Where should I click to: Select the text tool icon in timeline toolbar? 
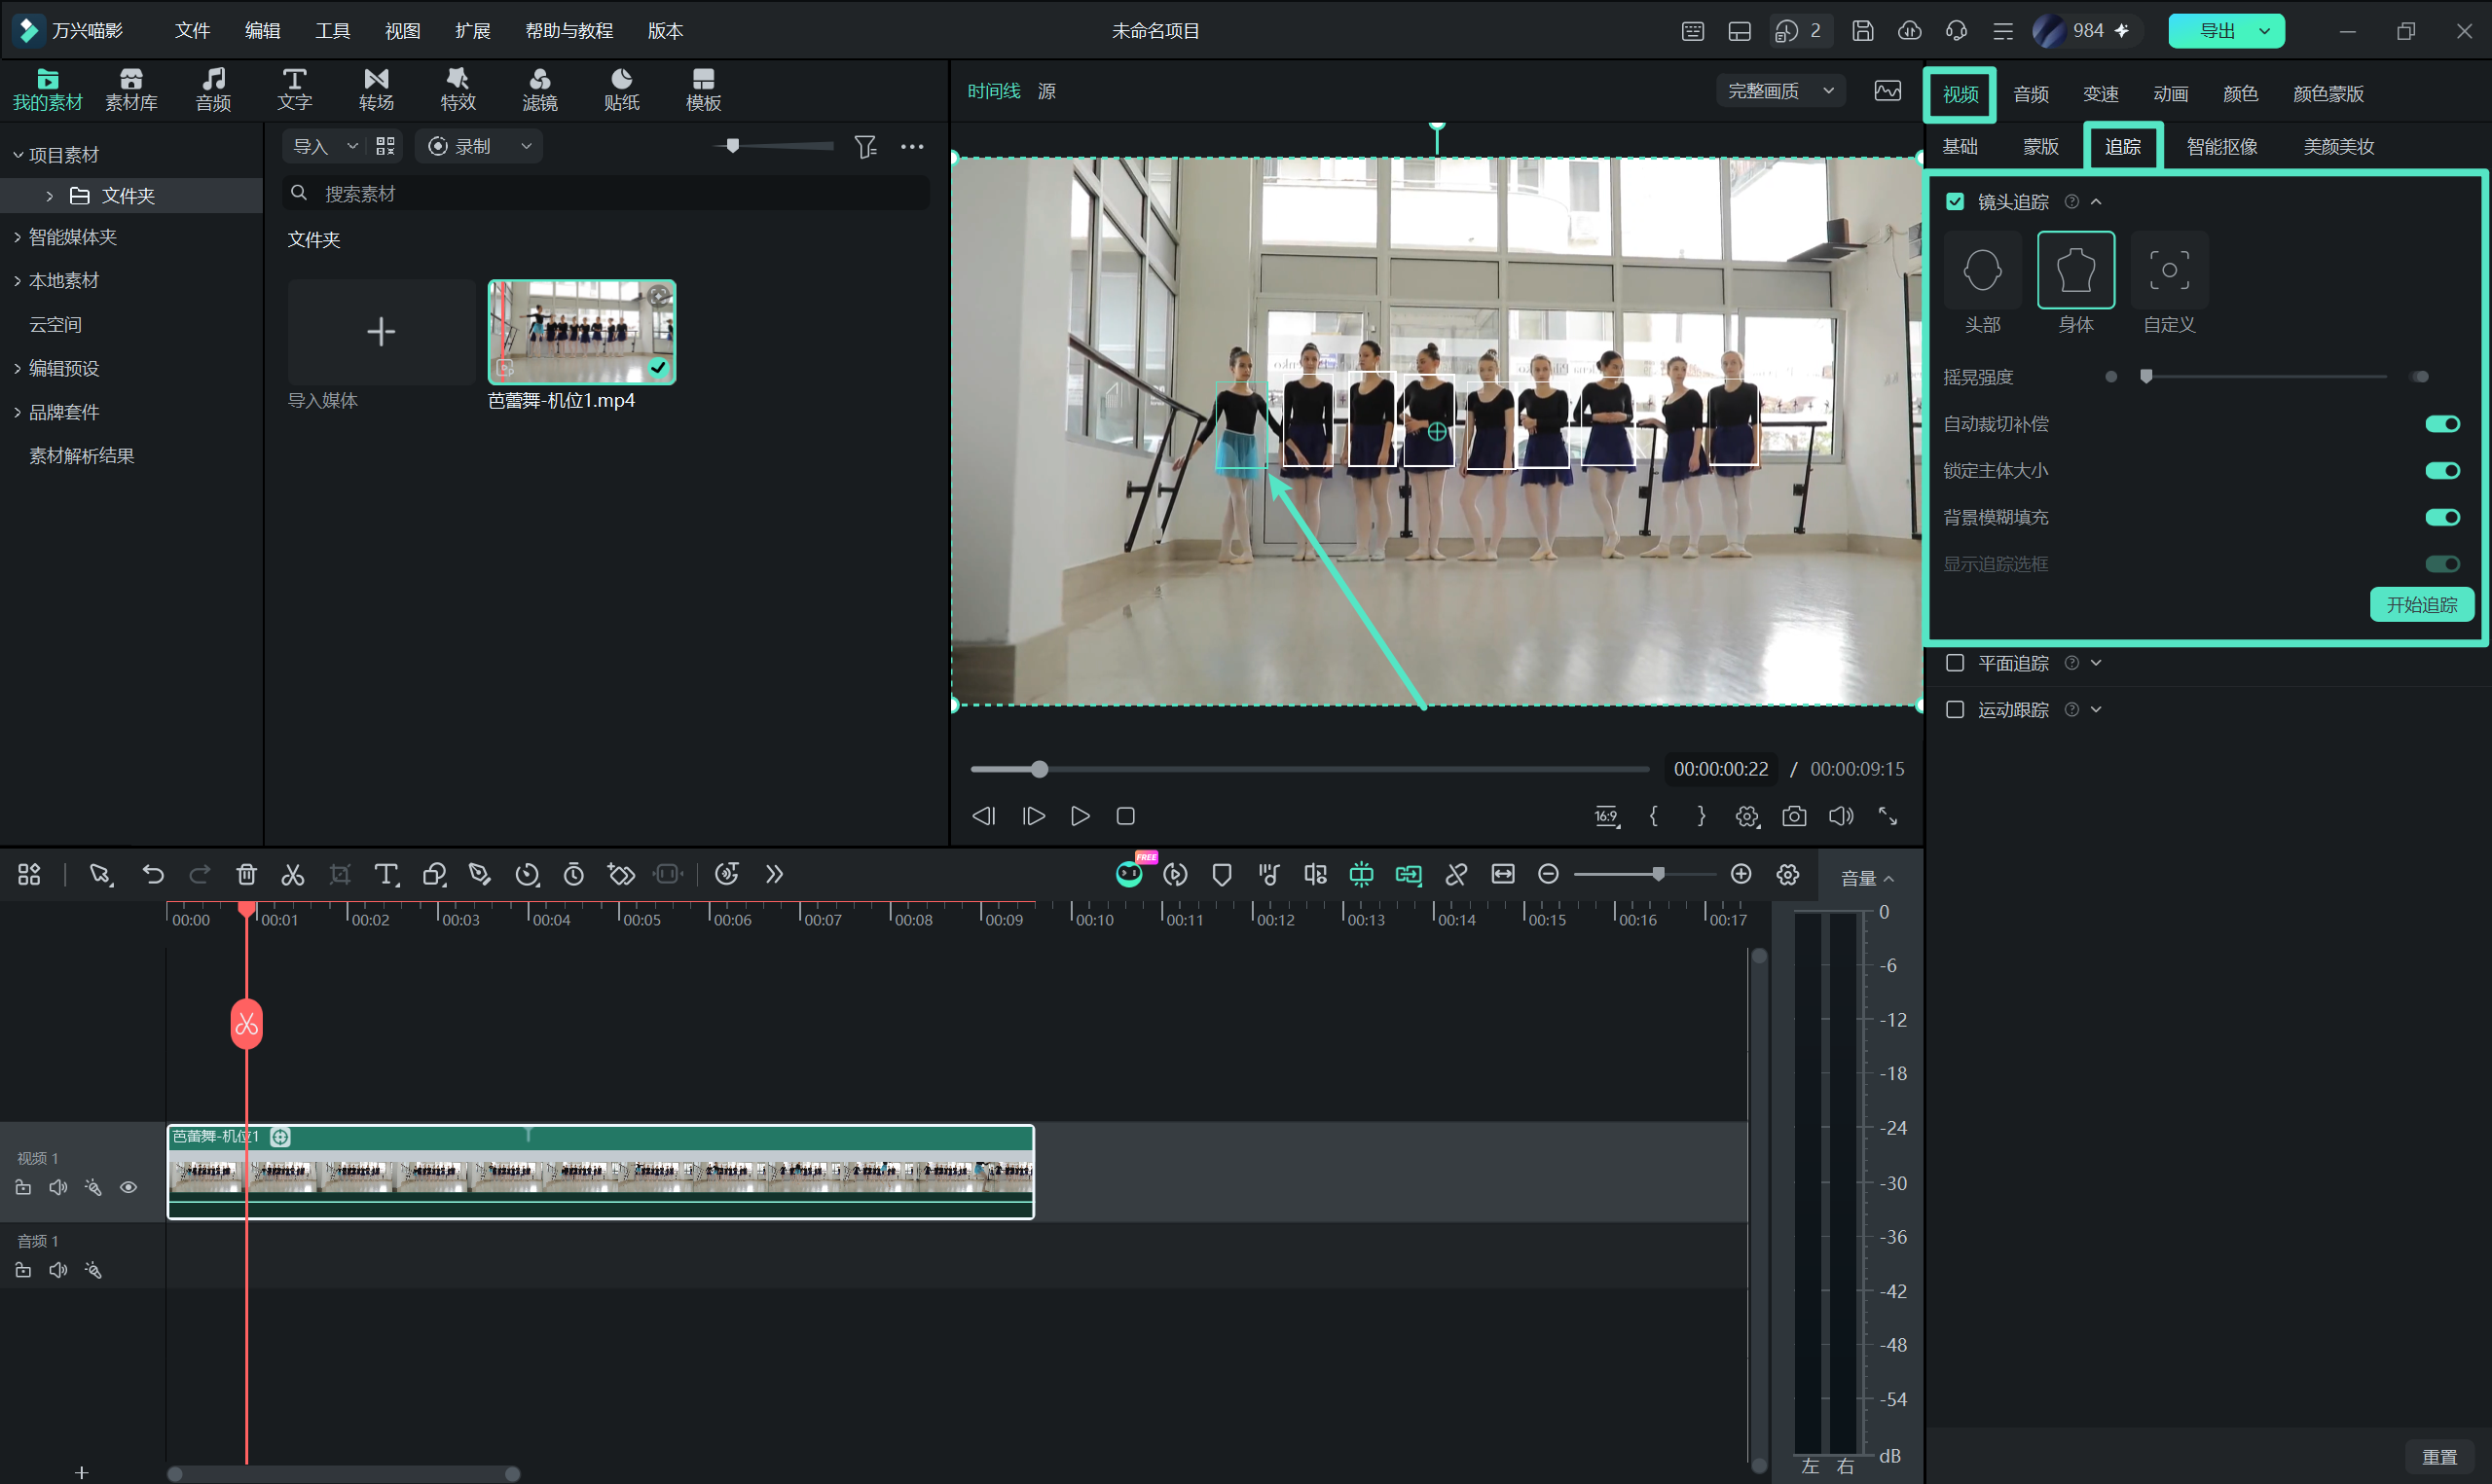pos(386,875)
